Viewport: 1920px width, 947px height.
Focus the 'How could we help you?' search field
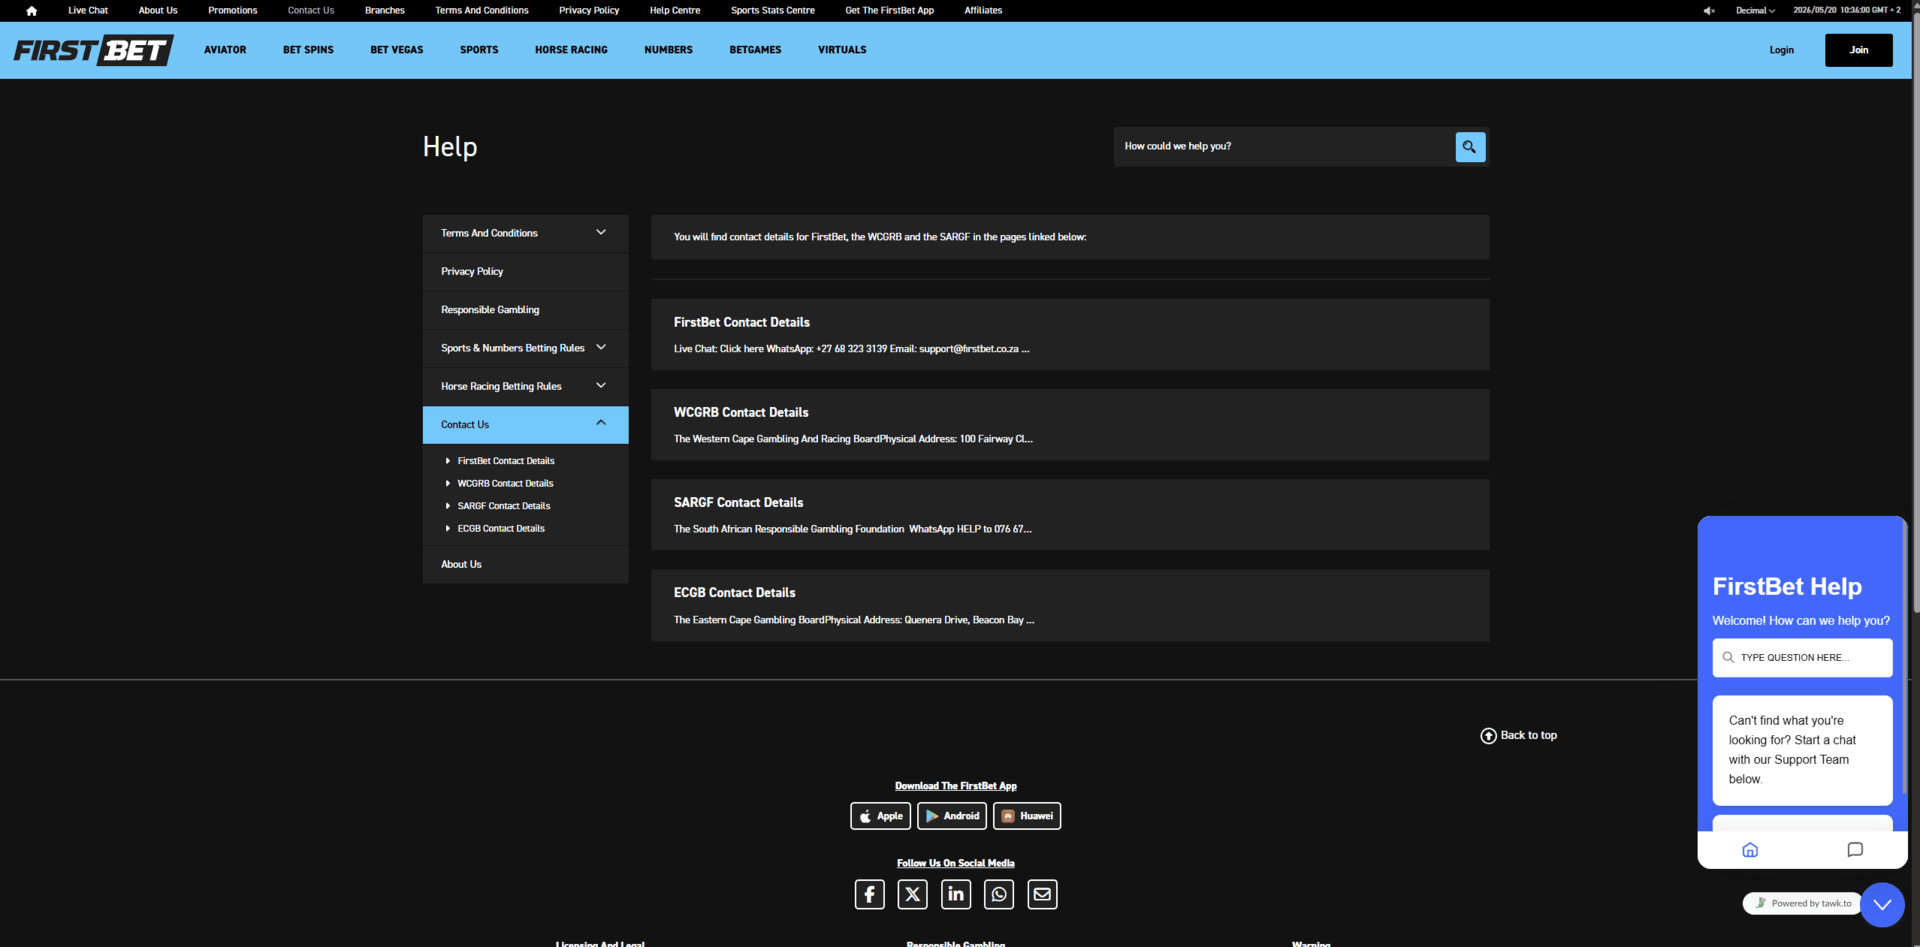1285,147
